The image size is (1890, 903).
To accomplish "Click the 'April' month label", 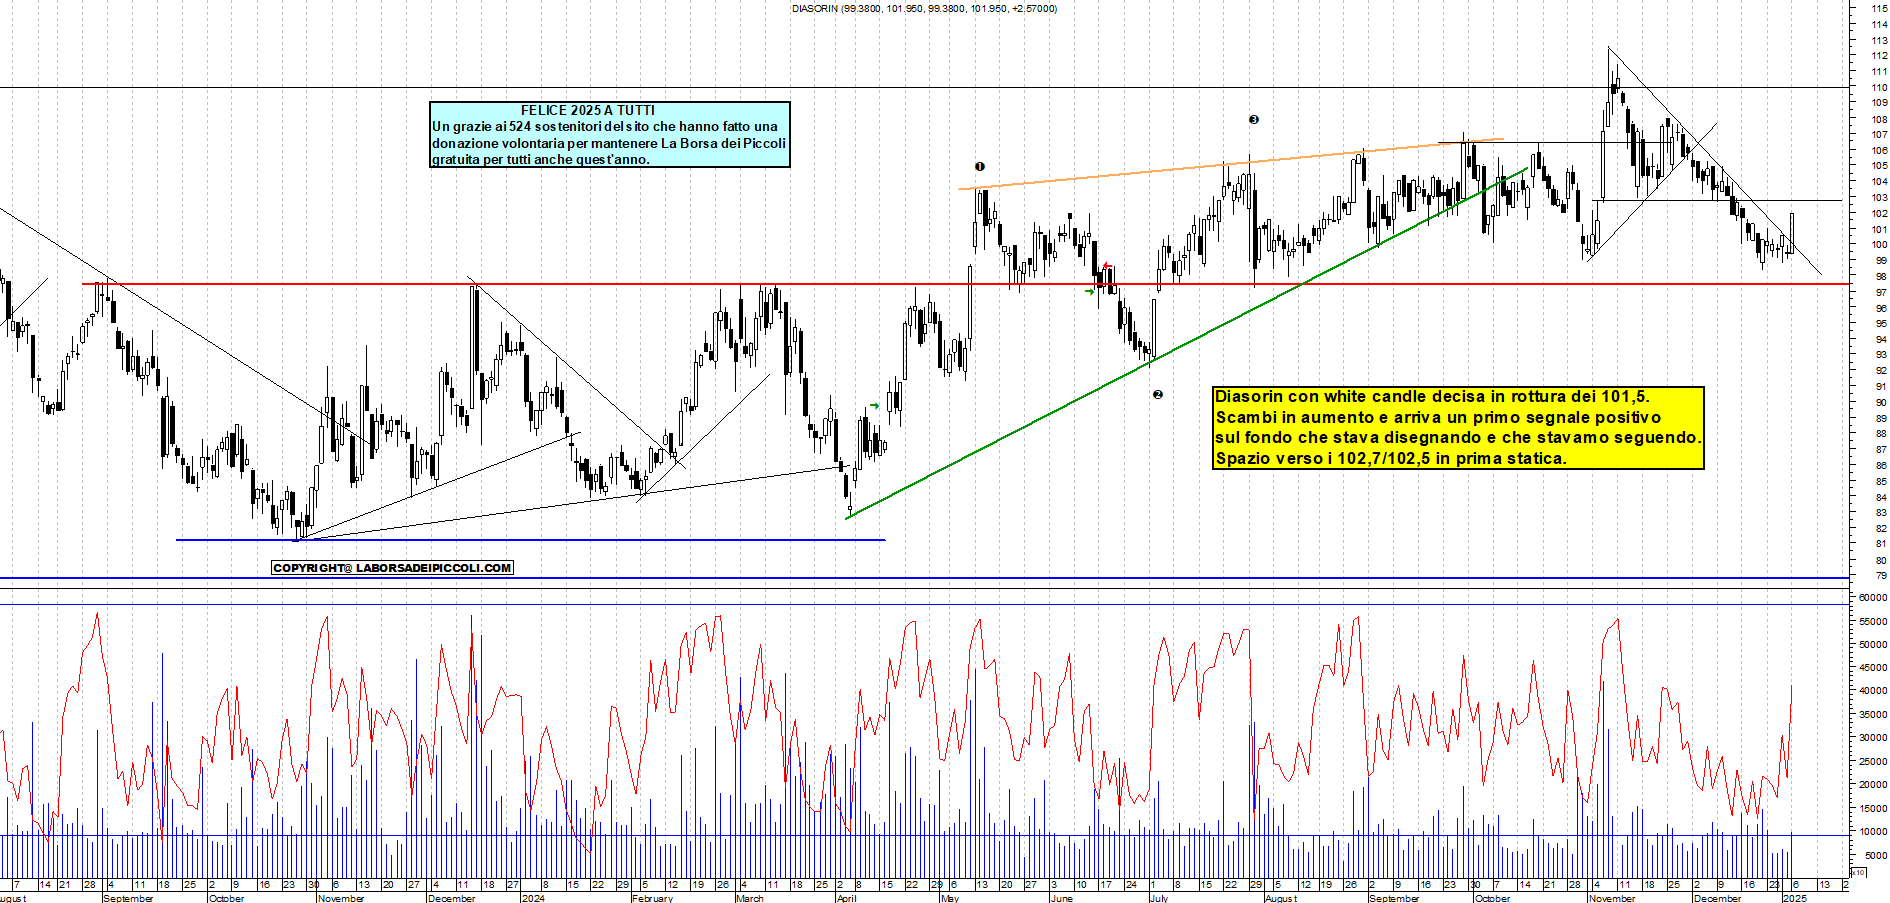I will (x=846, y=898).
